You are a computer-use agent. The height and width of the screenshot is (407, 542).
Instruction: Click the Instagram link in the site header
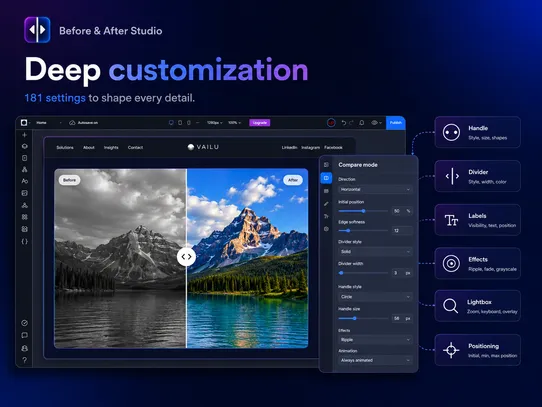point(310,148)
